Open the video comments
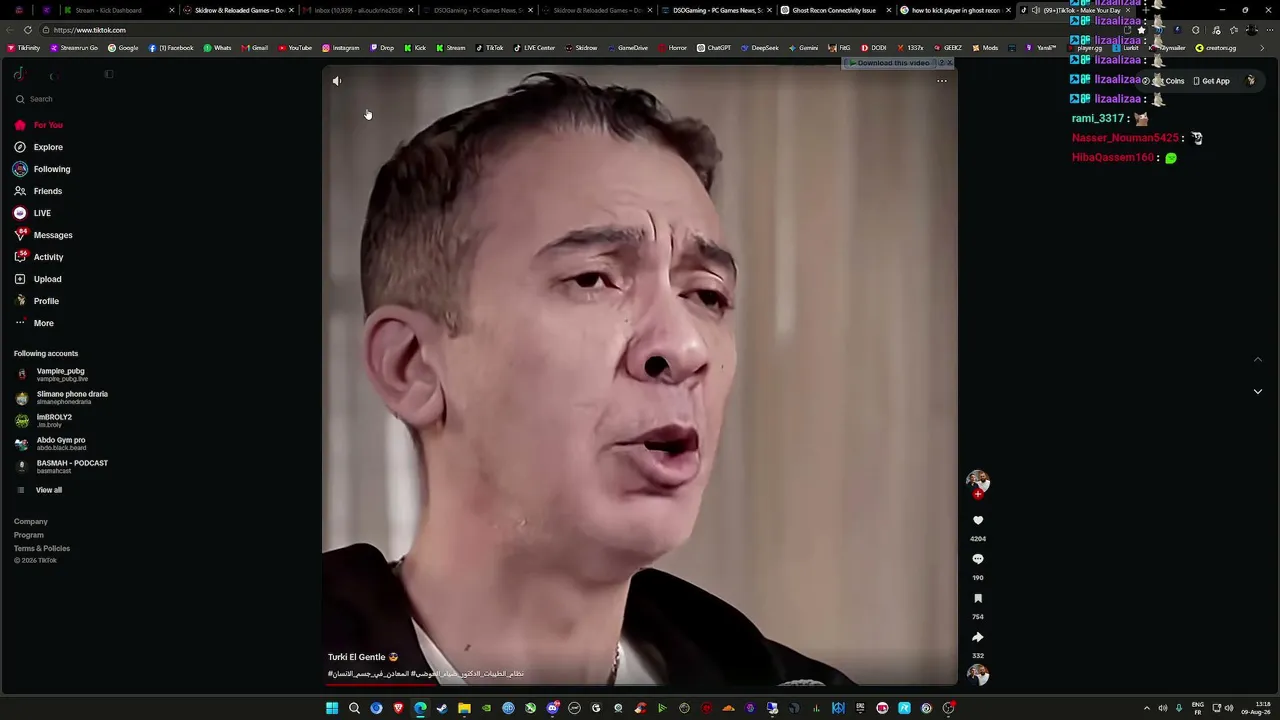 pos(978,559)
